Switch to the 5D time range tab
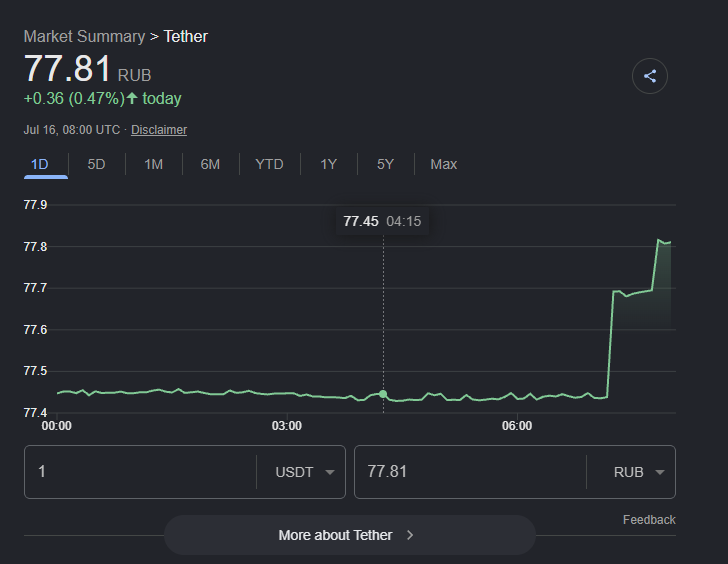This screenshot has width=728, height=564. tap(97, 164)
